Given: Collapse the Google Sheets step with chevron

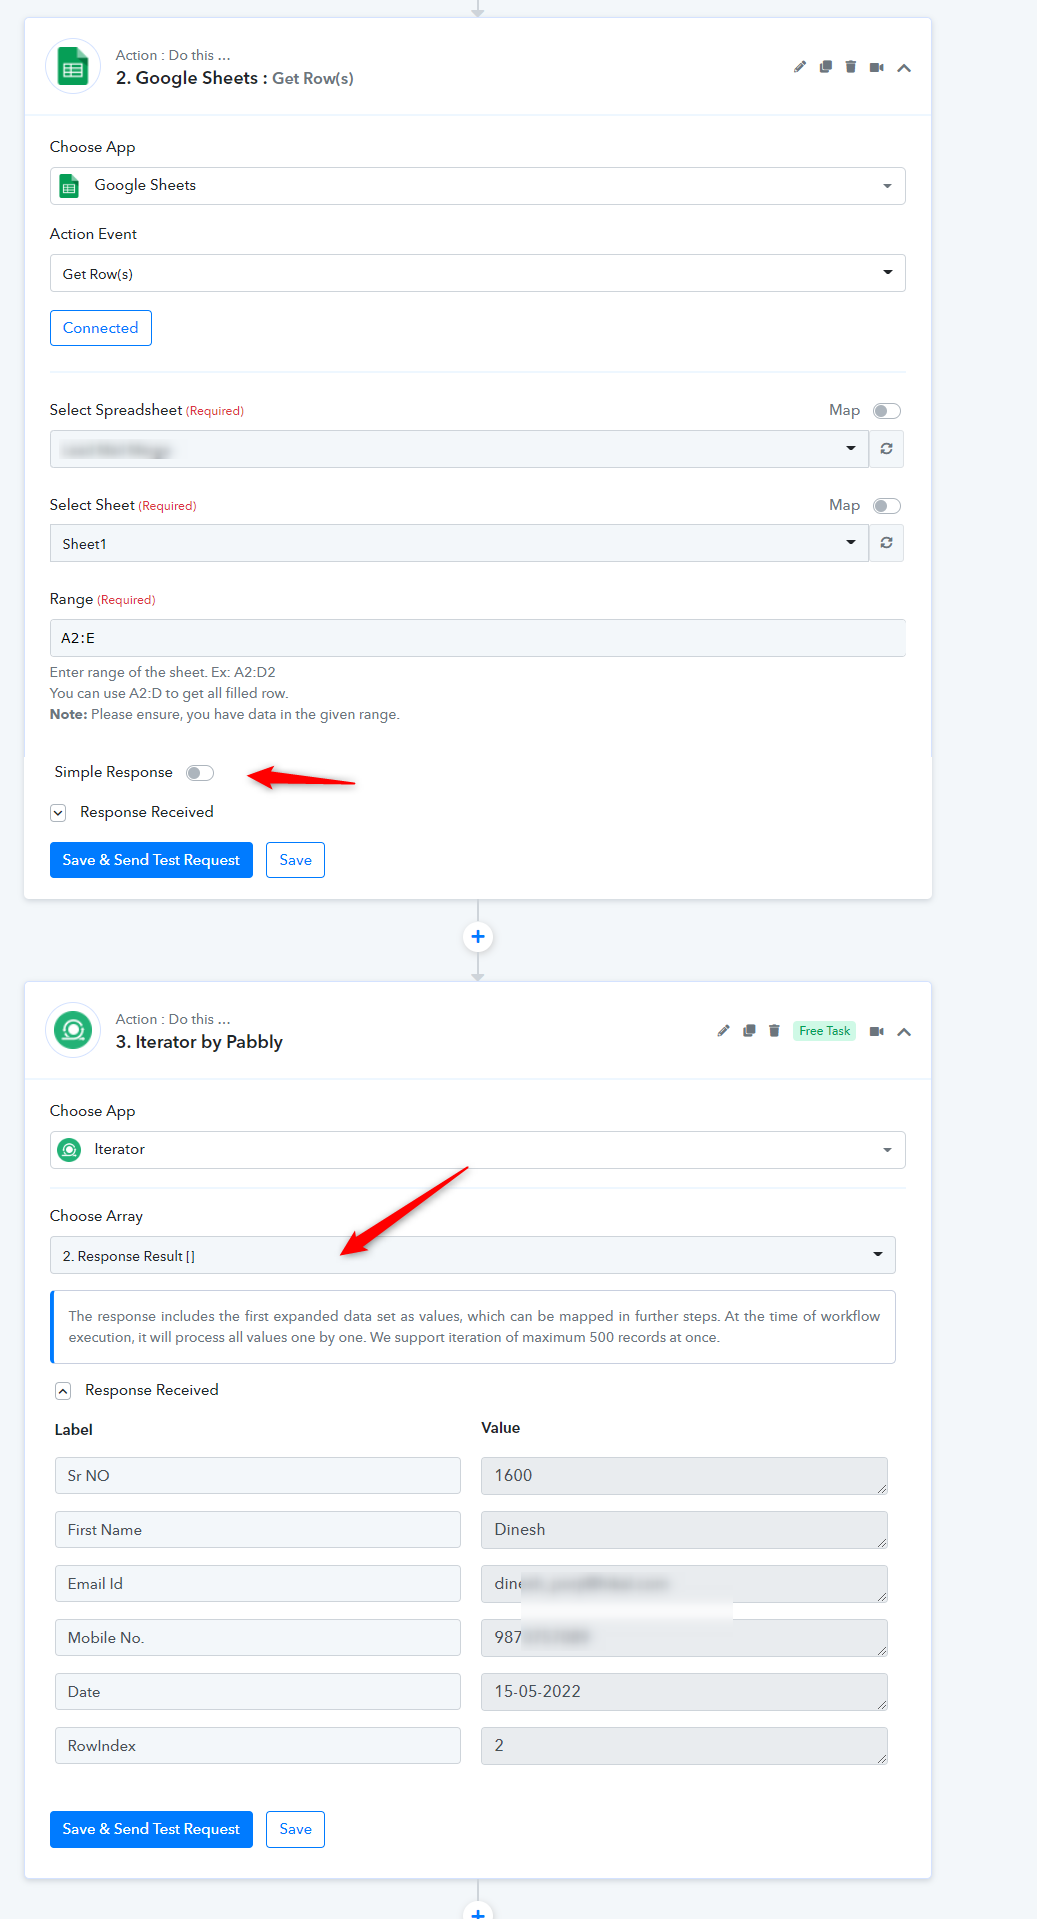Looking at the screenshot, I should pyautogui.click(x=904, y=68).
